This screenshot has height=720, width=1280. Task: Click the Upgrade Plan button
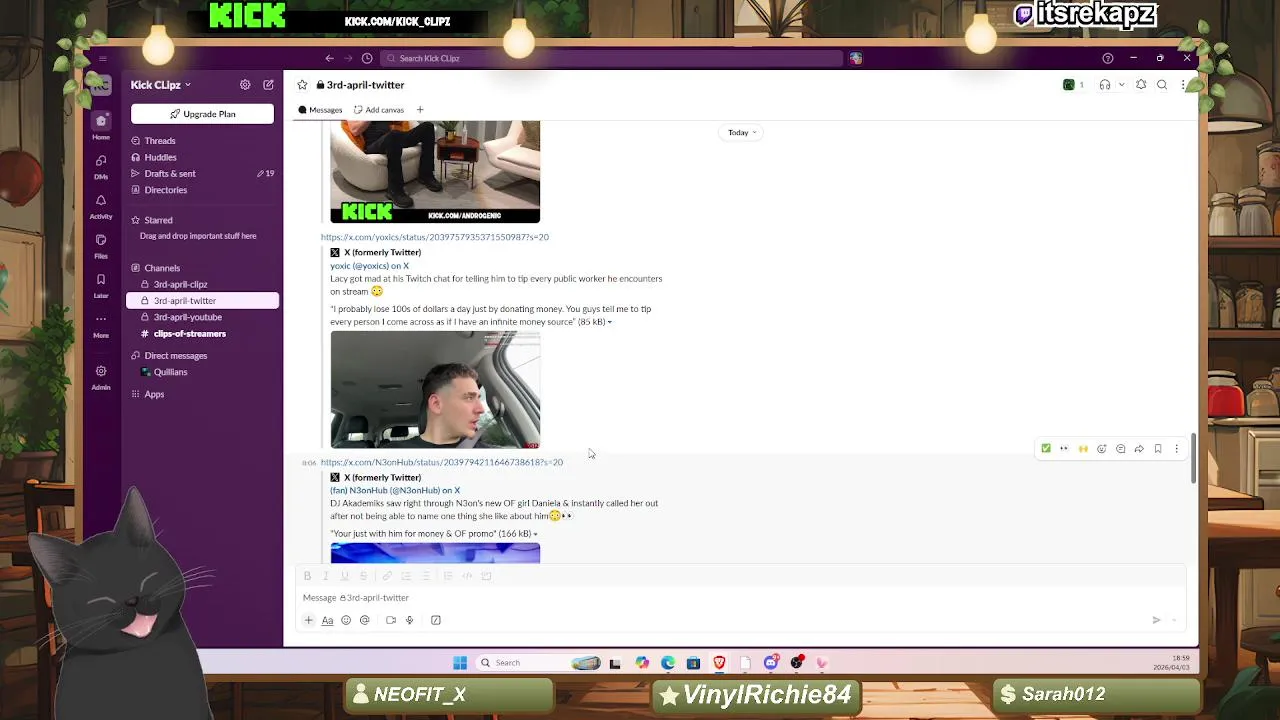pos(202,114)
